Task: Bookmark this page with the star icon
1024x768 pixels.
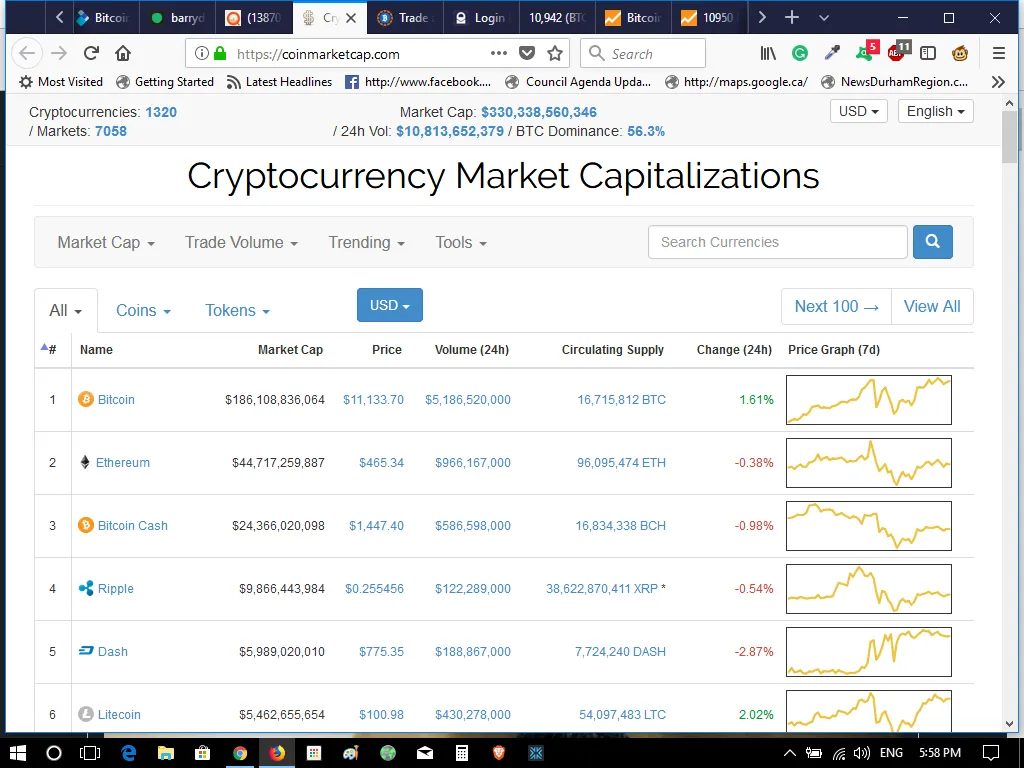Action: pos(555,53)
